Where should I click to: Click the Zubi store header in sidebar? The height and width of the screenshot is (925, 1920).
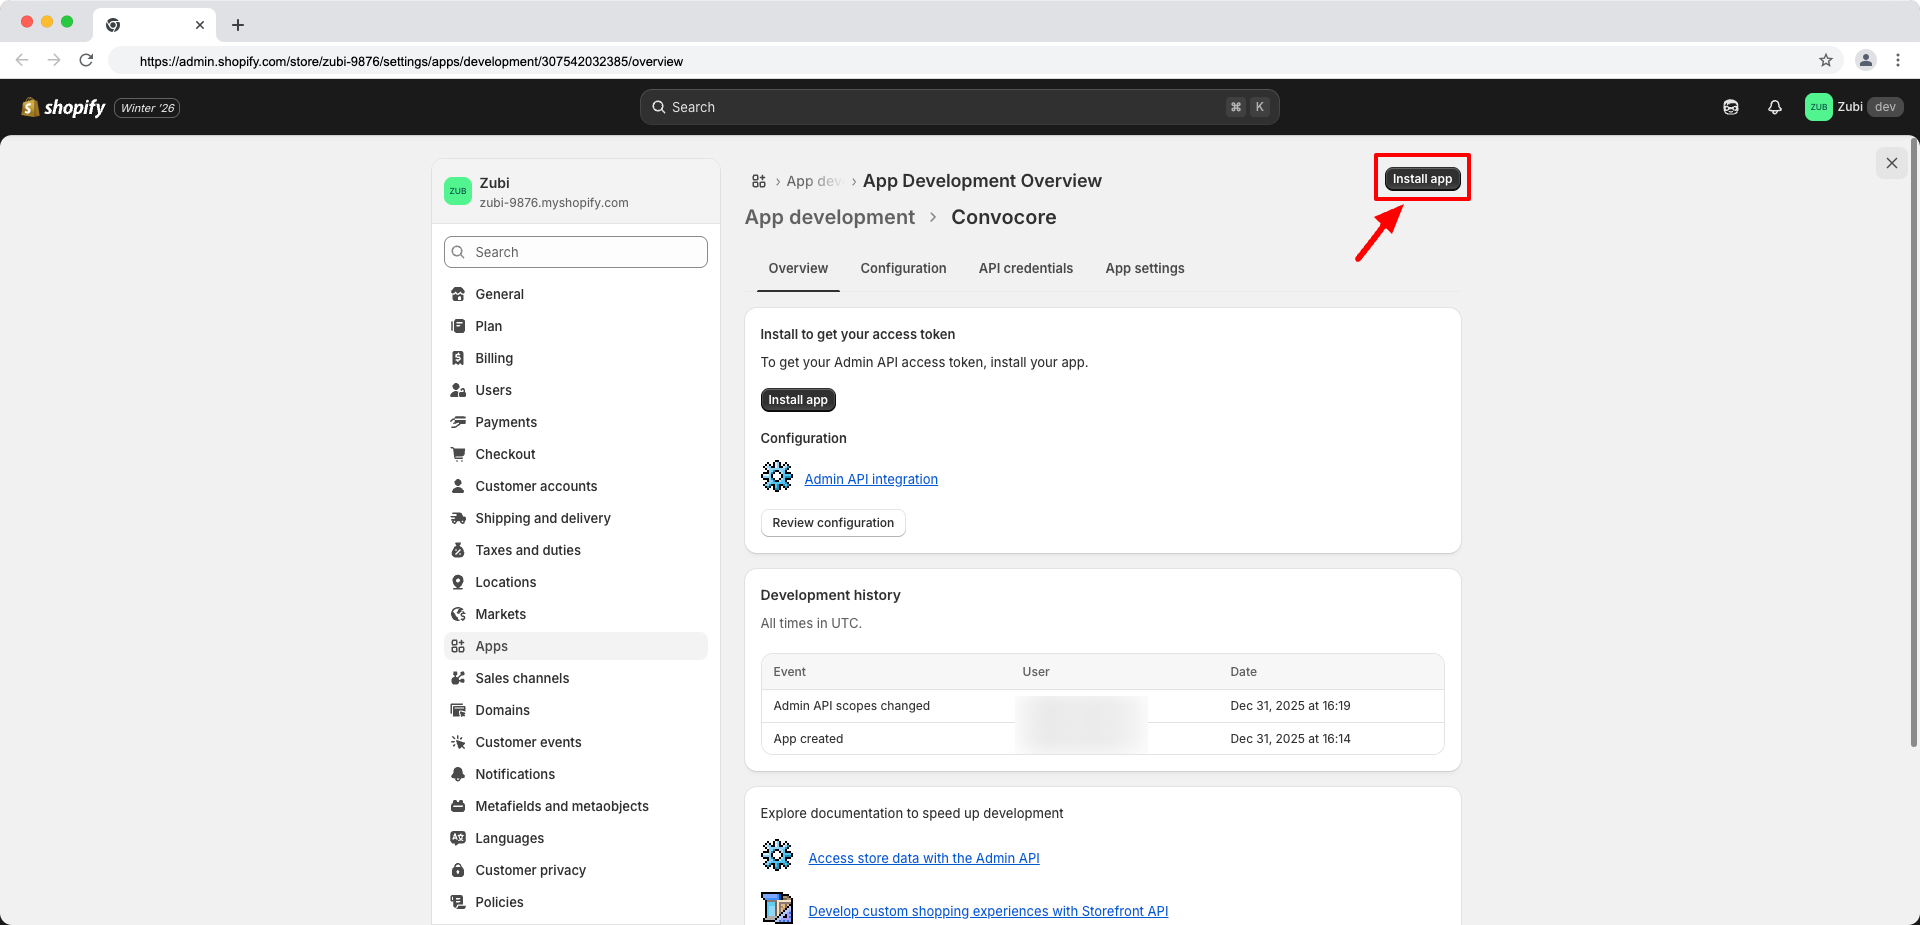pyautogui.click(x=576, y=191)
